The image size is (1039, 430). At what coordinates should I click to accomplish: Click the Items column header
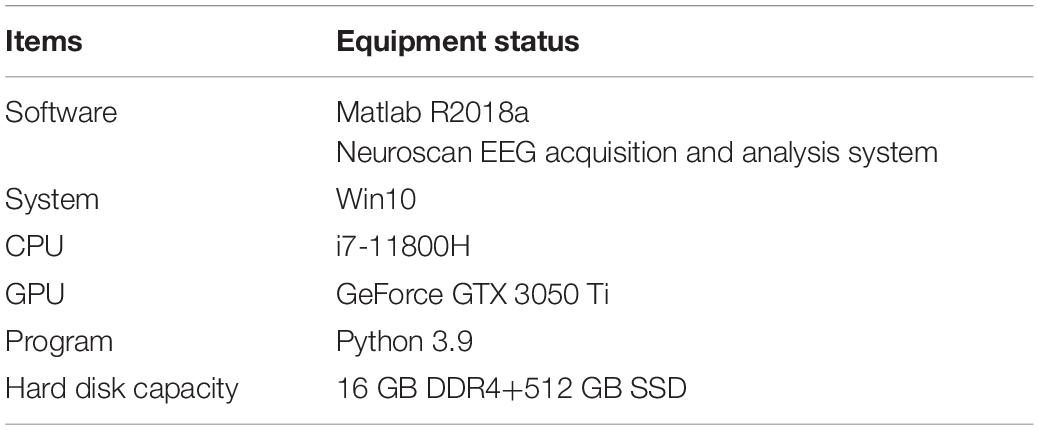(43, 42)
